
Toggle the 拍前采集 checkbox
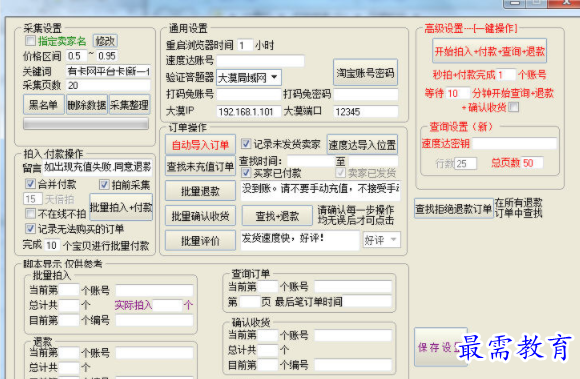(x=104, y=184)
